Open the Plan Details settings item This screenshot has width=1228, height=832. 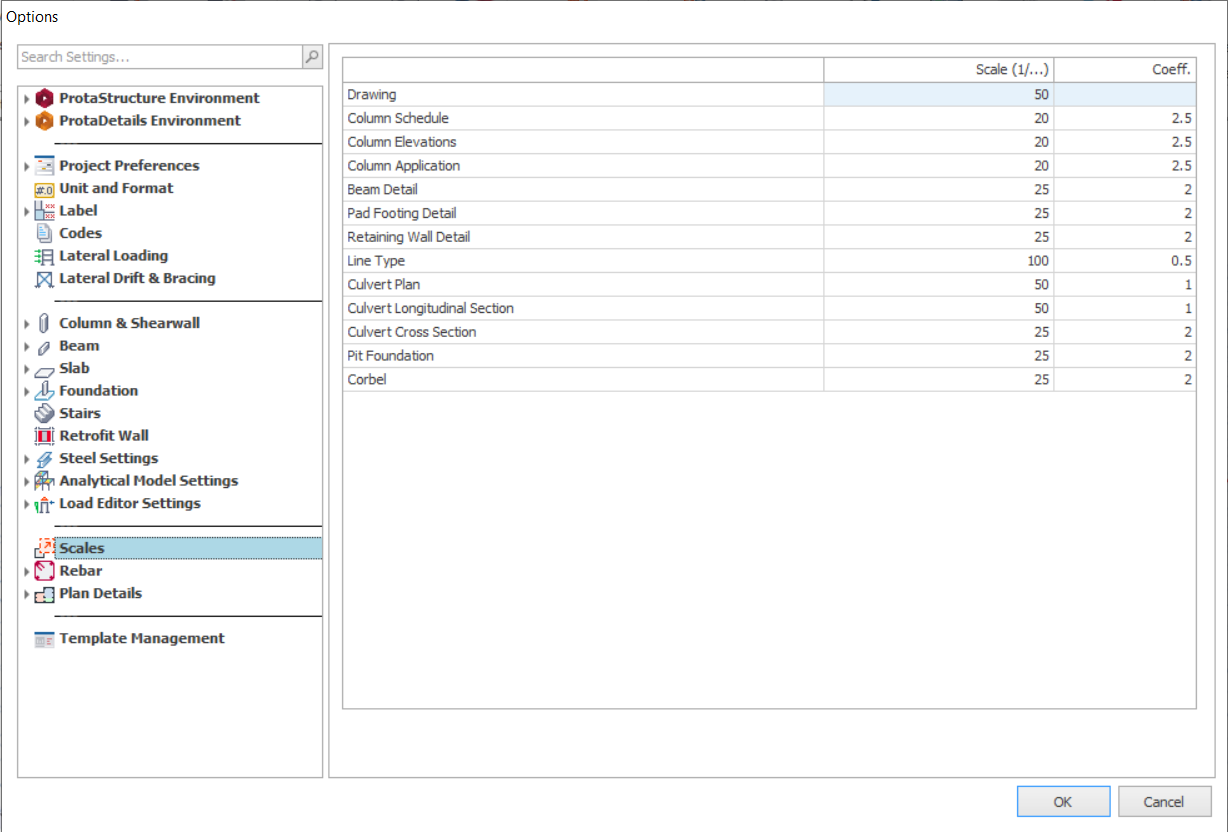pos(100,593)
